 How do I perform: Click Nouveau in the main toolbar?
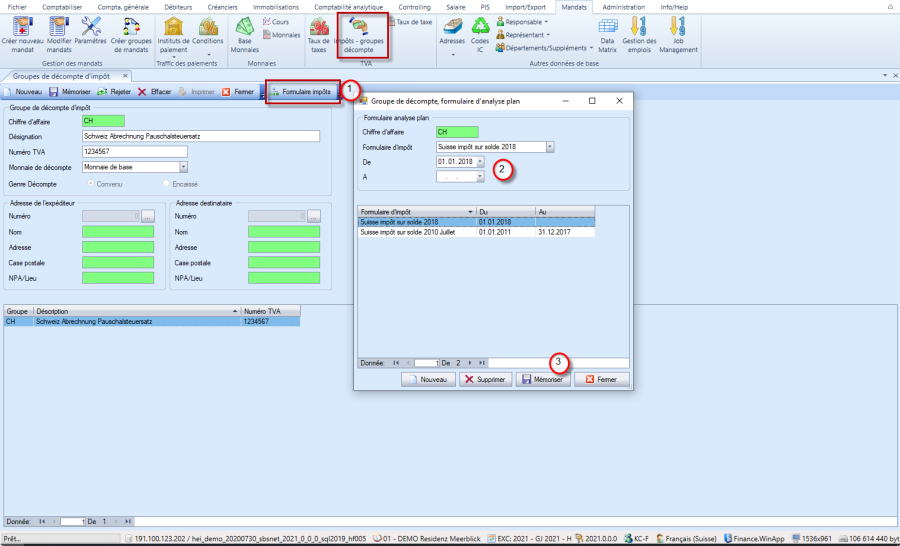[x=23, y=92]
